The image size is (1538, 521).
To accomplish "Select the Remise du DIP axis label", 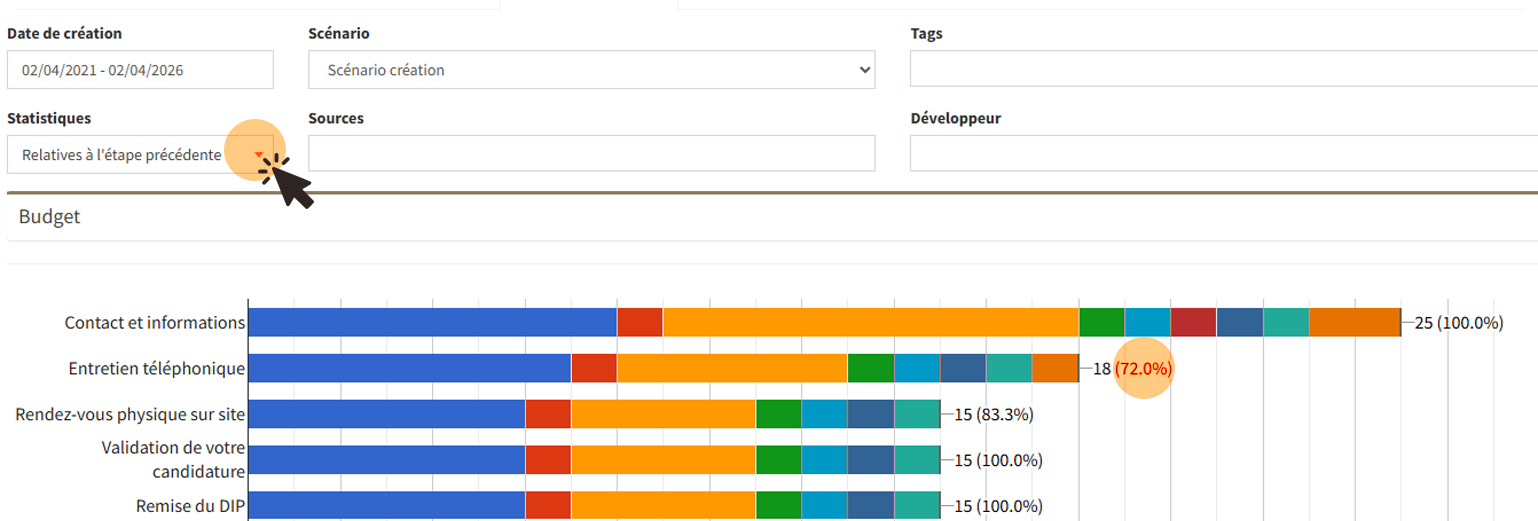I will point(190,506).
